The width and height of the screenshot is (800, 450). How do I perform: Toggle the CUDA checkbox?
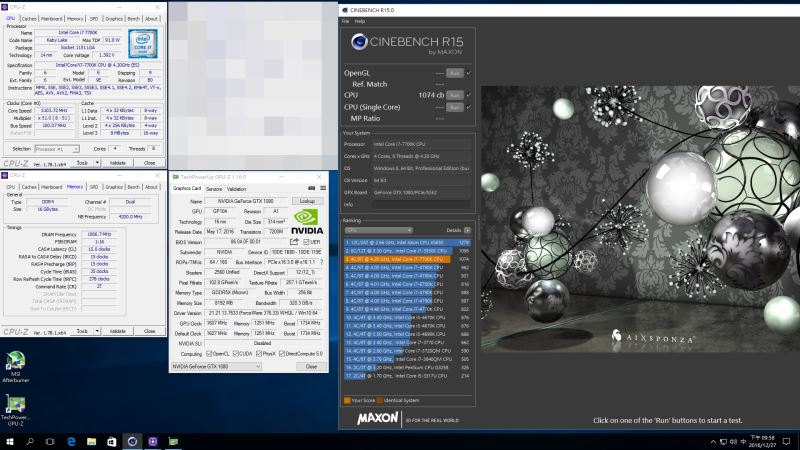coord(236,354)
